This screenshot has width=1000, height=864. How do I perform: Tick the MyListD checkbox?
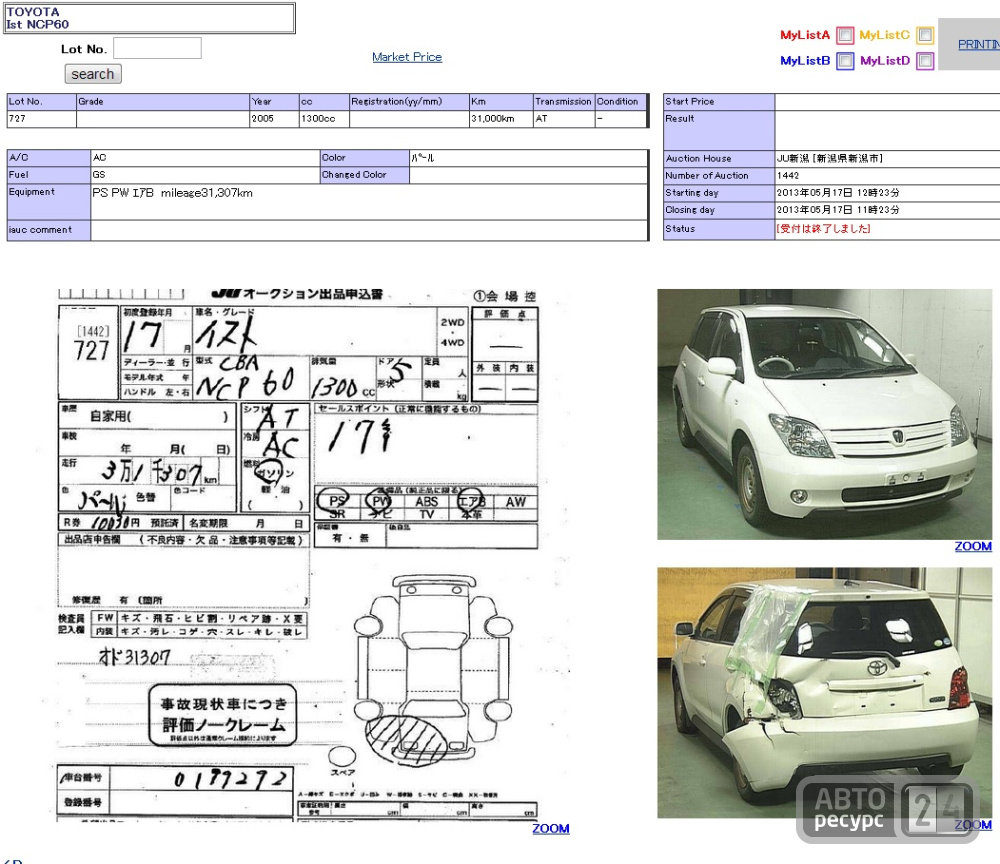(925, 61)
